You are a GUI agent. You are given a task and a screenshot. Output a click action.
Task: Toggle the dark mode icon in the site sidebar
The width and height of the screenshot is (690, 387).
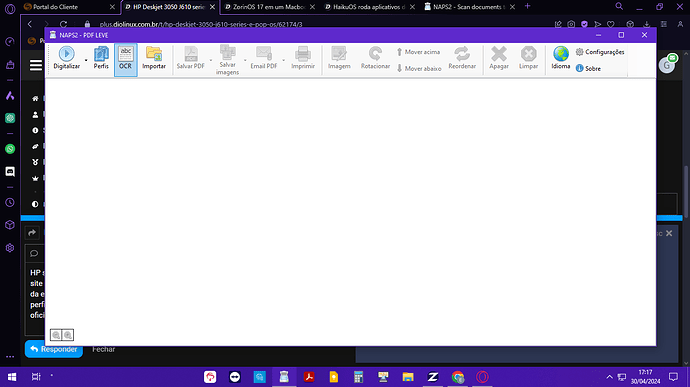[x=35, y=204]
